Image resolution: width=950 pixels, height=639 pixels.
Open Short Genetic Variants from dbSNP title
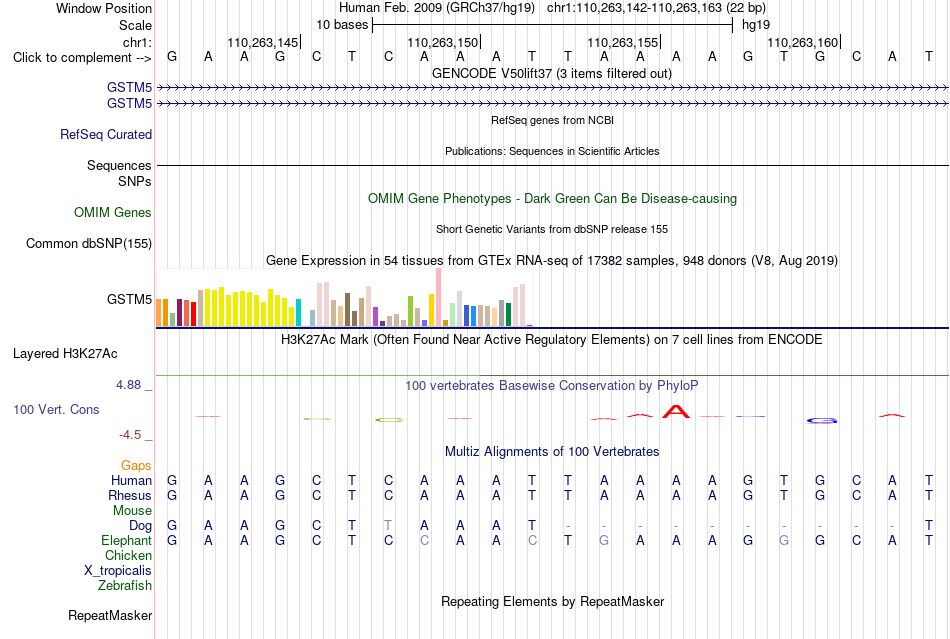pos(552,230)
